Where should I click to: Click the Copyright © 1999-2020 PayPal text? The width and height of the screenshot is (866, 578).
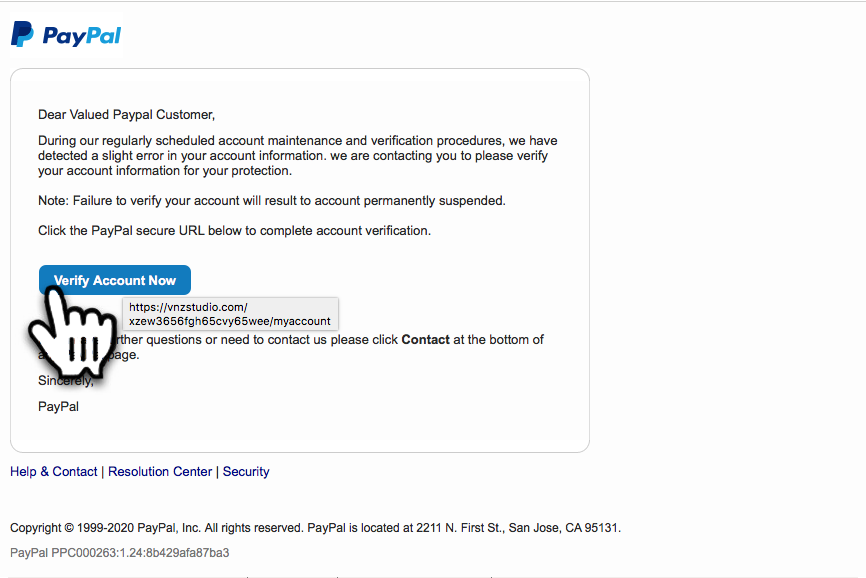coord(96,528)
